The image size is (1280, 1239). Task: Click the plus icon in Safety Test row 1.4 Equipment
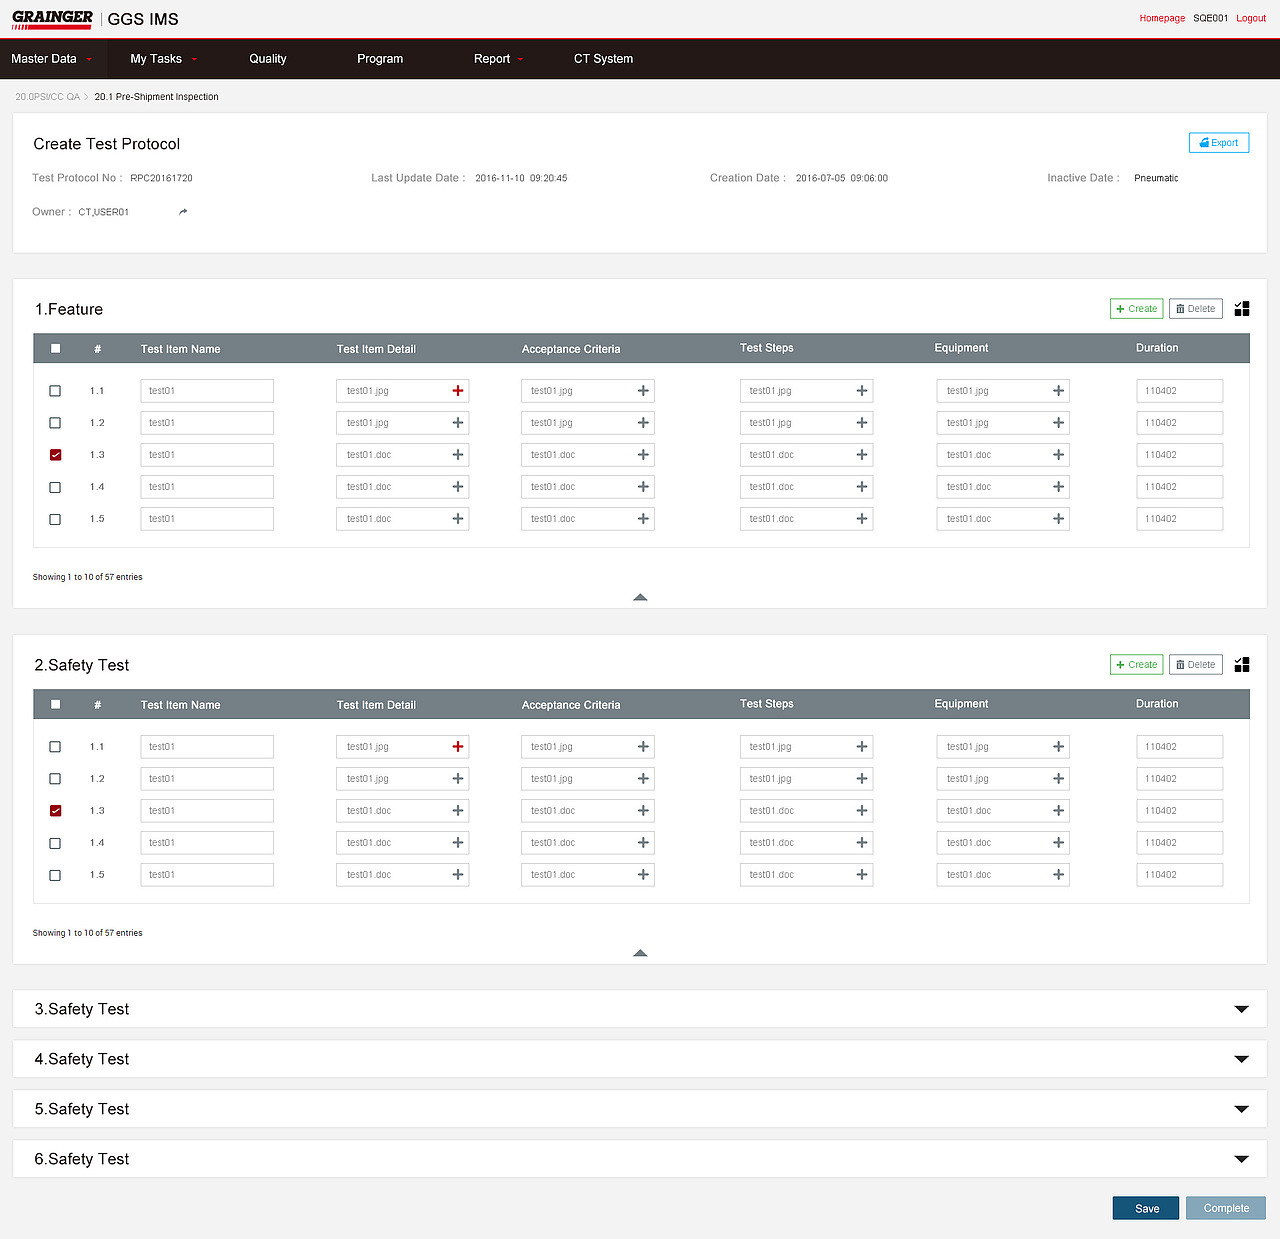point(1058,843)
